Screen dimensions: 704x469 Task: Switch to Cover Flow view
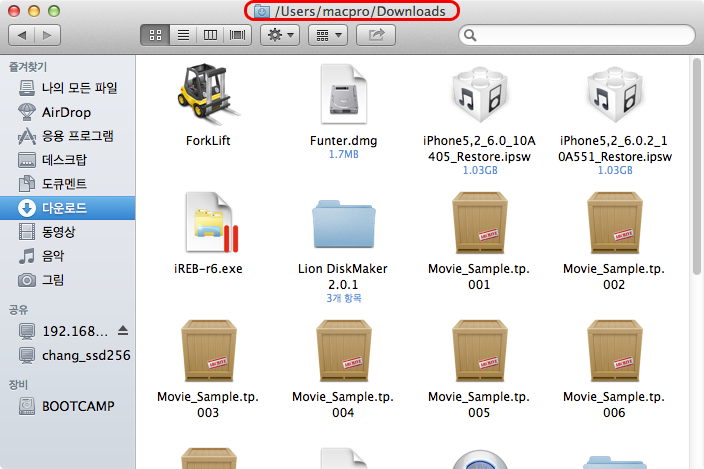coord(238,35)
